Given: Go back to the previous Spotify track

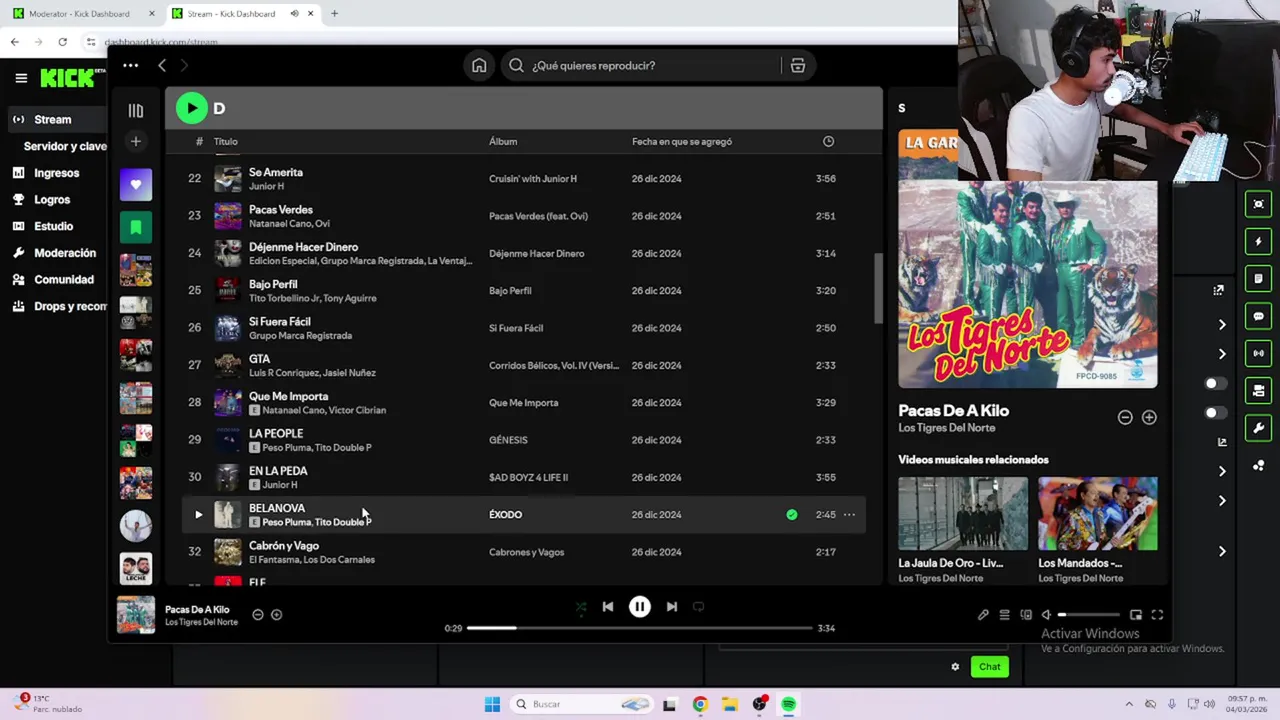Looking at the screenshot, I should (x=607, y=606).
